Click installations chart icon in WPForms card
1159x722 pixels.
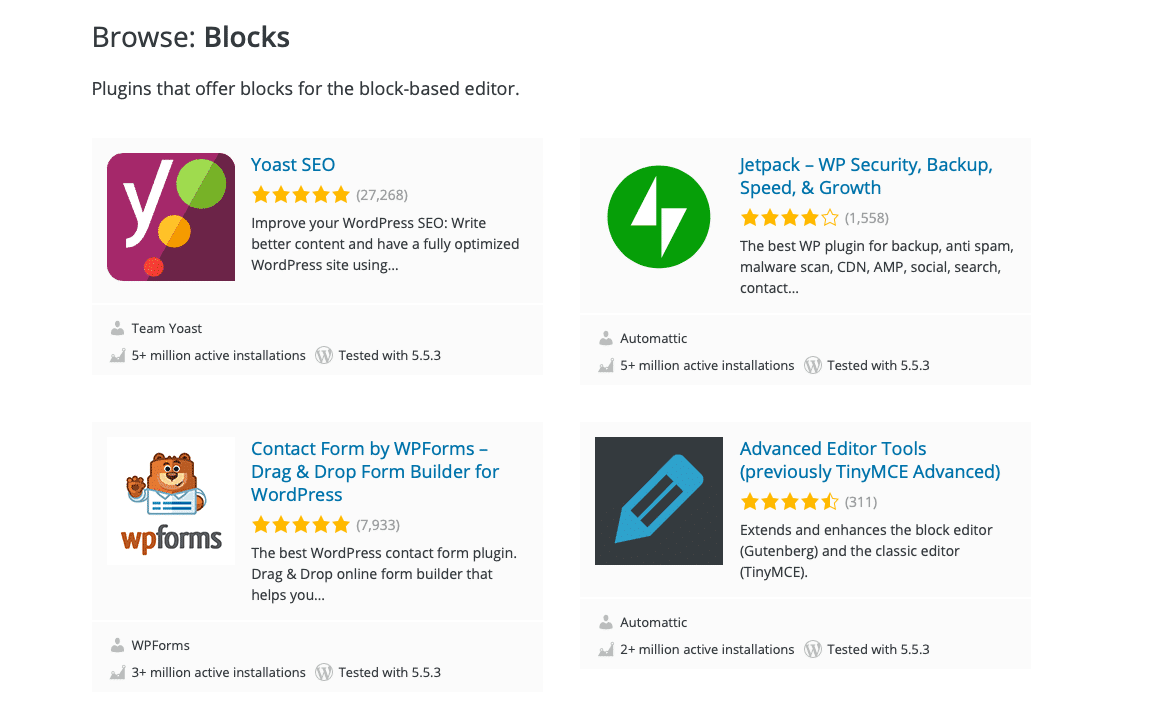116,672
